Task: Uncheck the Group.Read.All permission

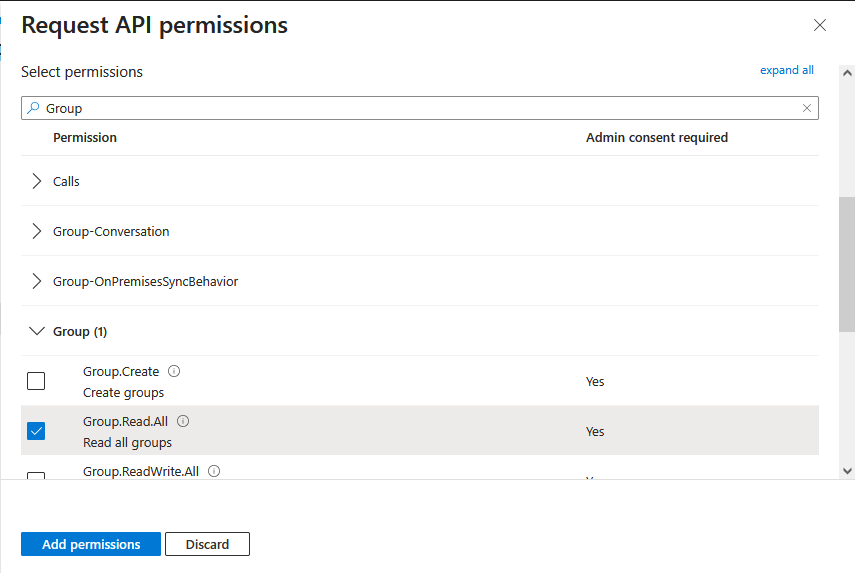Action: (36, 431)
